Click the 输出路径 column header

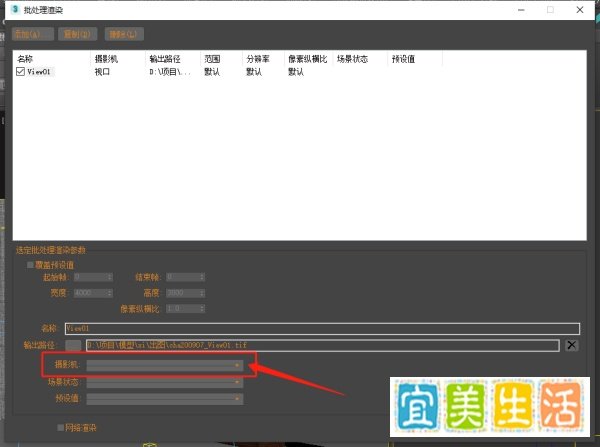tap(165, 59)
